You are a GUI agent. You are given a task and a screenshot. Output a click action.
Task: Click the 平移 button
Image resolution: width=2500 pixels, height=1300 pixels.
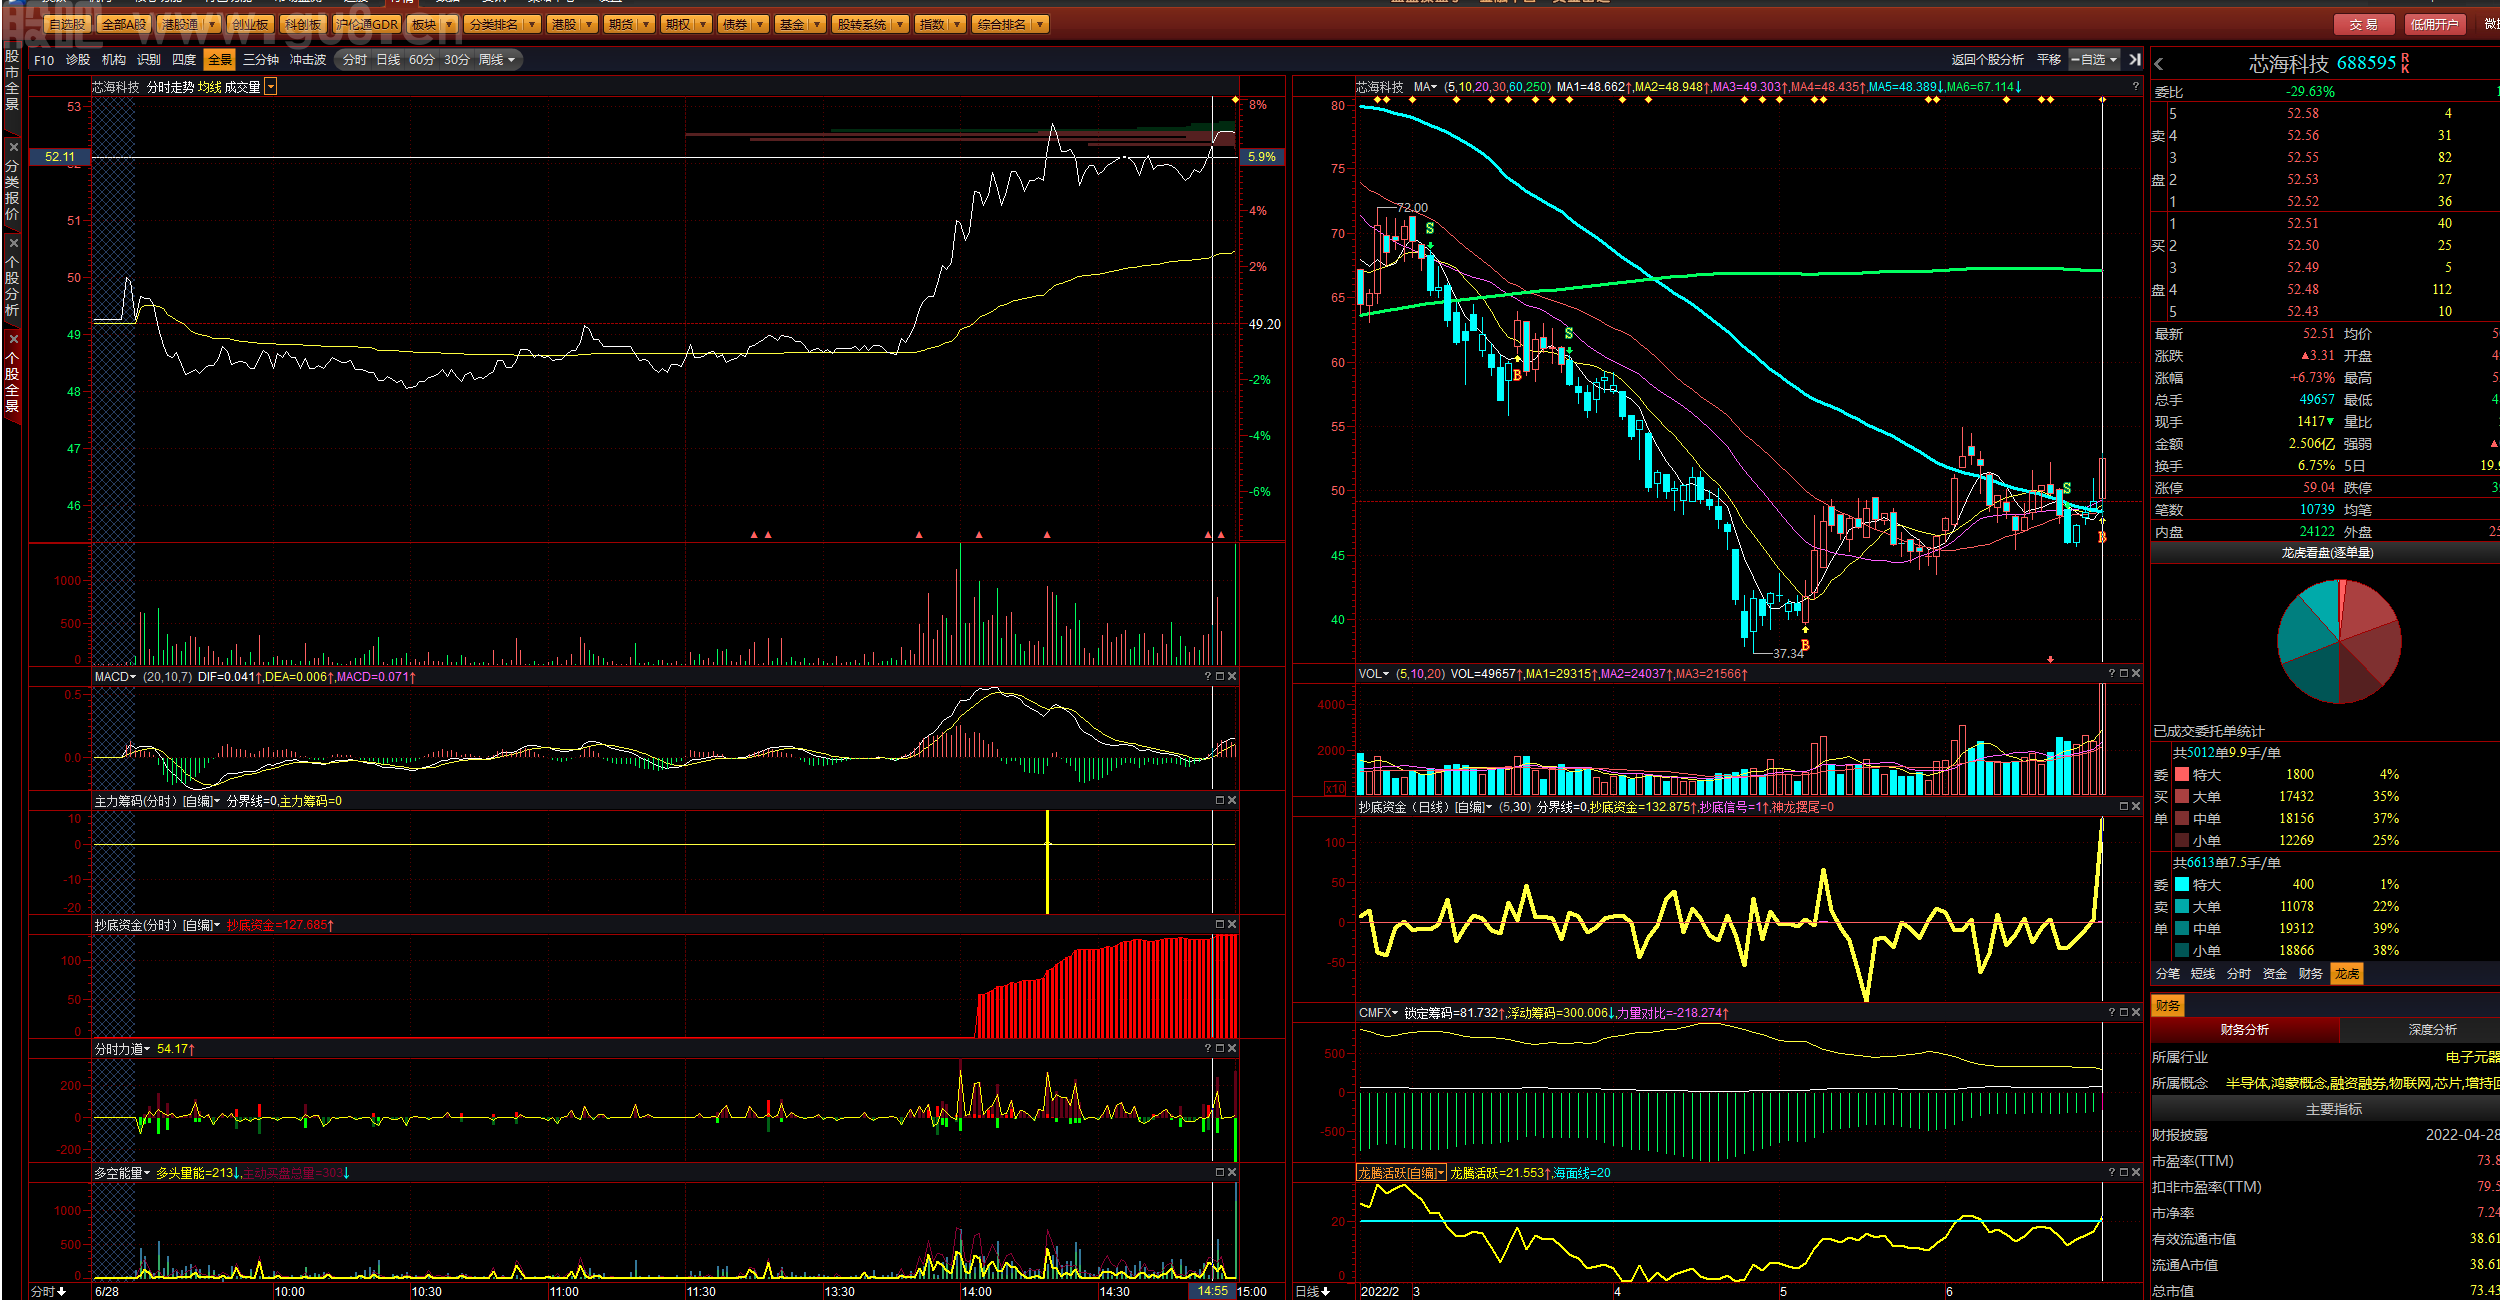click(x=2049, y=60)
